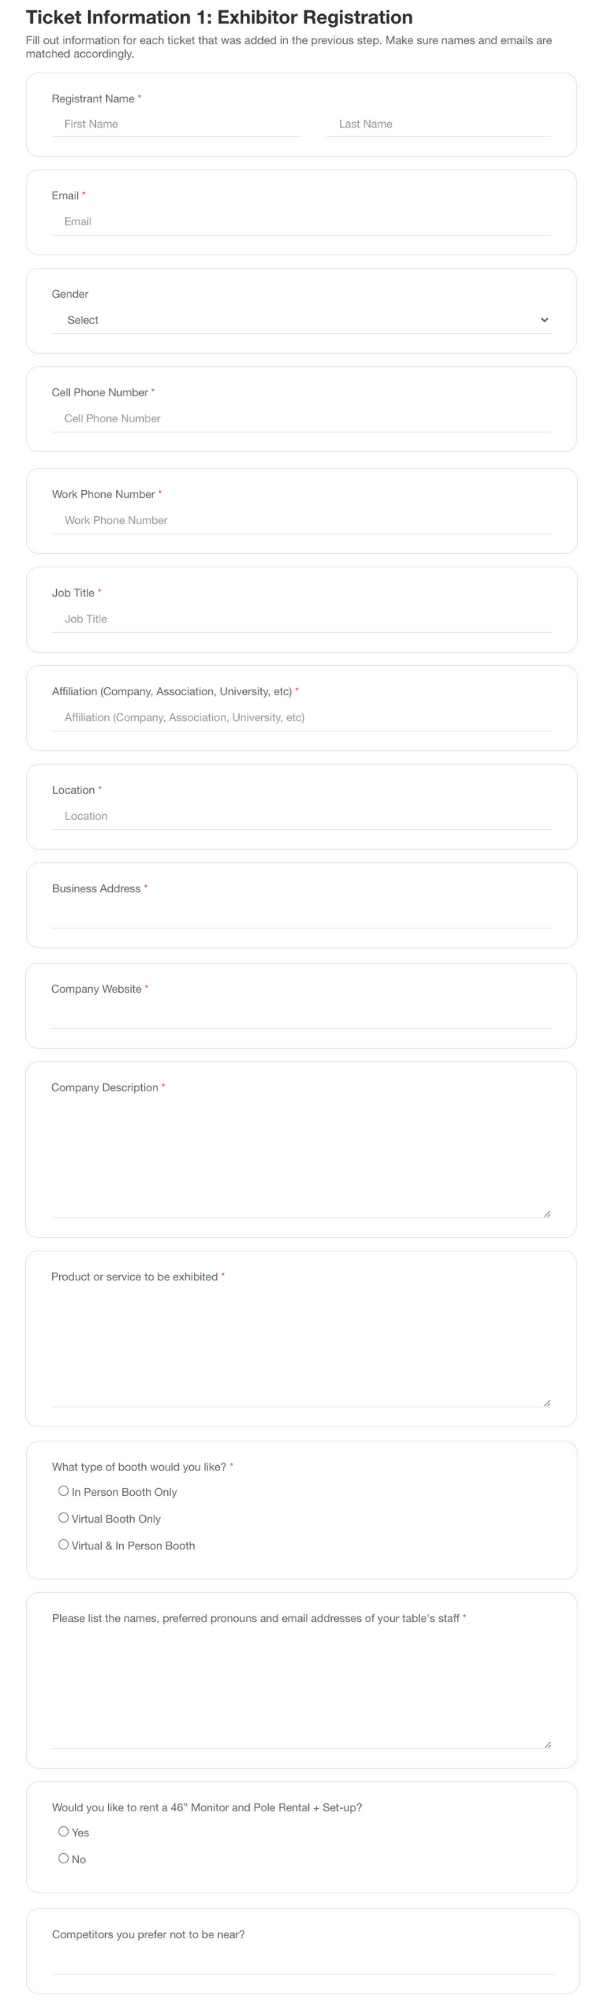Click the Business Address input line
The image size is (600, 2000).
click(301, 915)
